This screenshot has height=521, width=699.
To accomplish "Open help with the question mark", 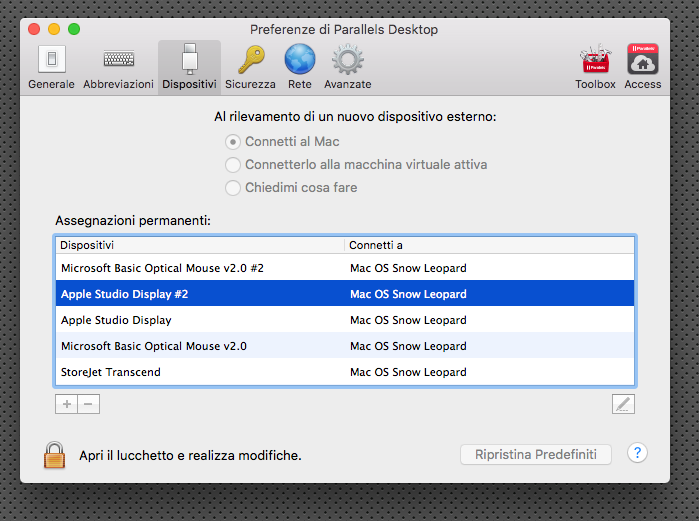I will click(x=637, y=453).
